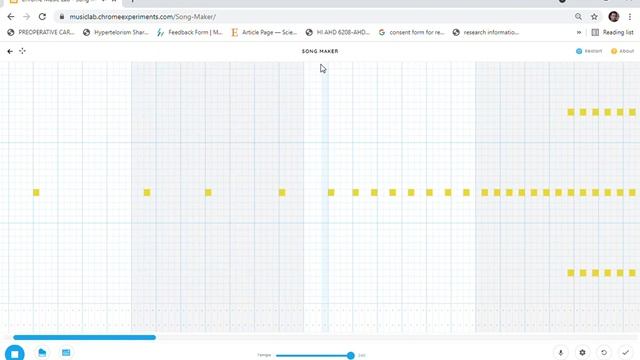Screen dimensions: 640x360
Task: Open Song Maker settings gear
Action: 582,353
